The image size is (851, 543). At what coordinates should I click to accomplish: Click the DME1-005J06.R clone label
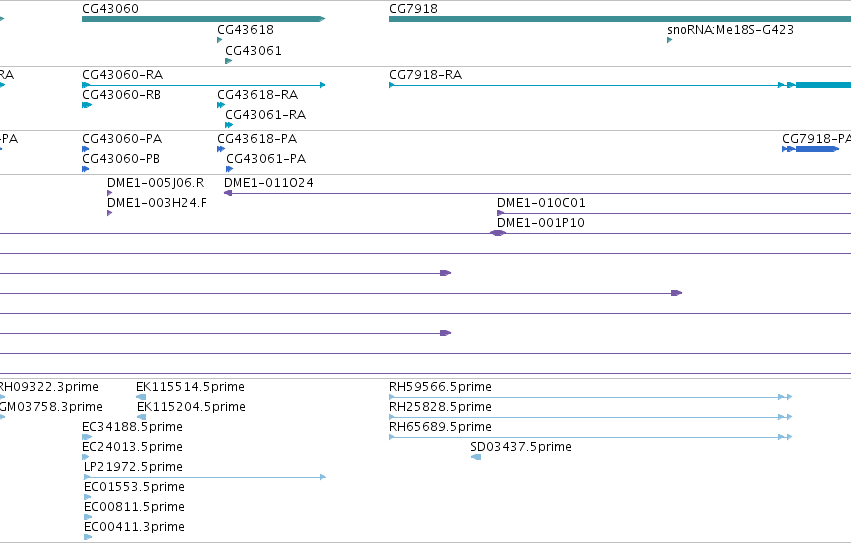point(156,182)
